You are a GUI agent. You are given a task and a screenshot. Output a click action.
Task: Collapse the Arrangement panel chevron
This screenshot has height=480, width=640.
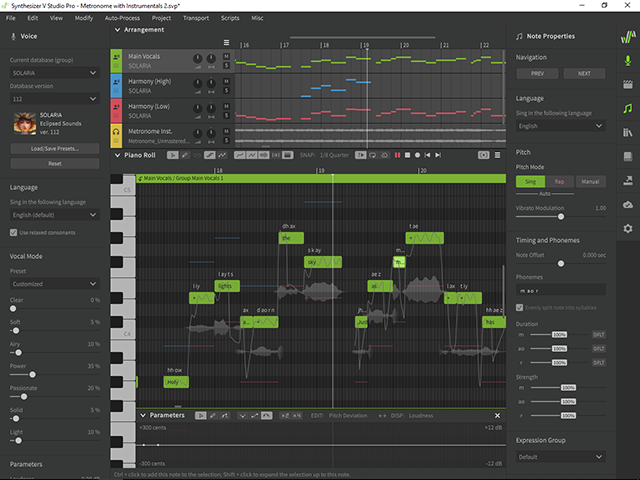[118, 30]
